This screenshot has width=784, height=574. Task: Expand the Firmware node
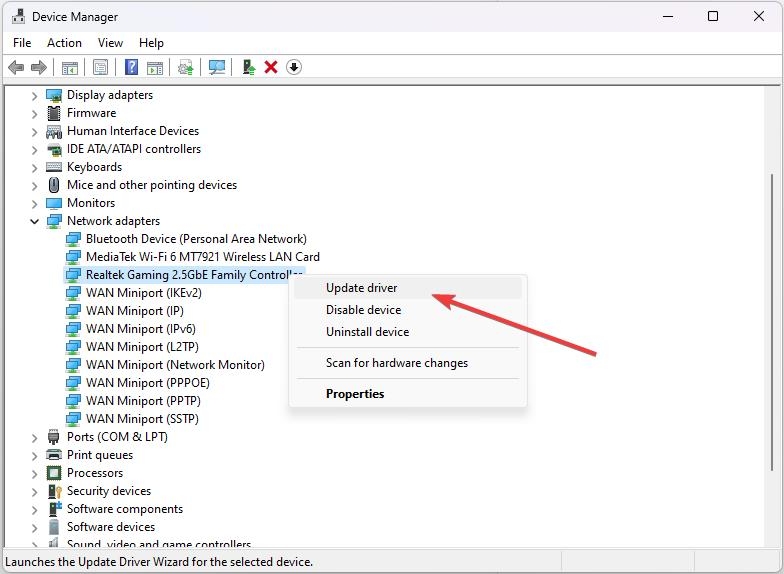click(x=34, y=114)
